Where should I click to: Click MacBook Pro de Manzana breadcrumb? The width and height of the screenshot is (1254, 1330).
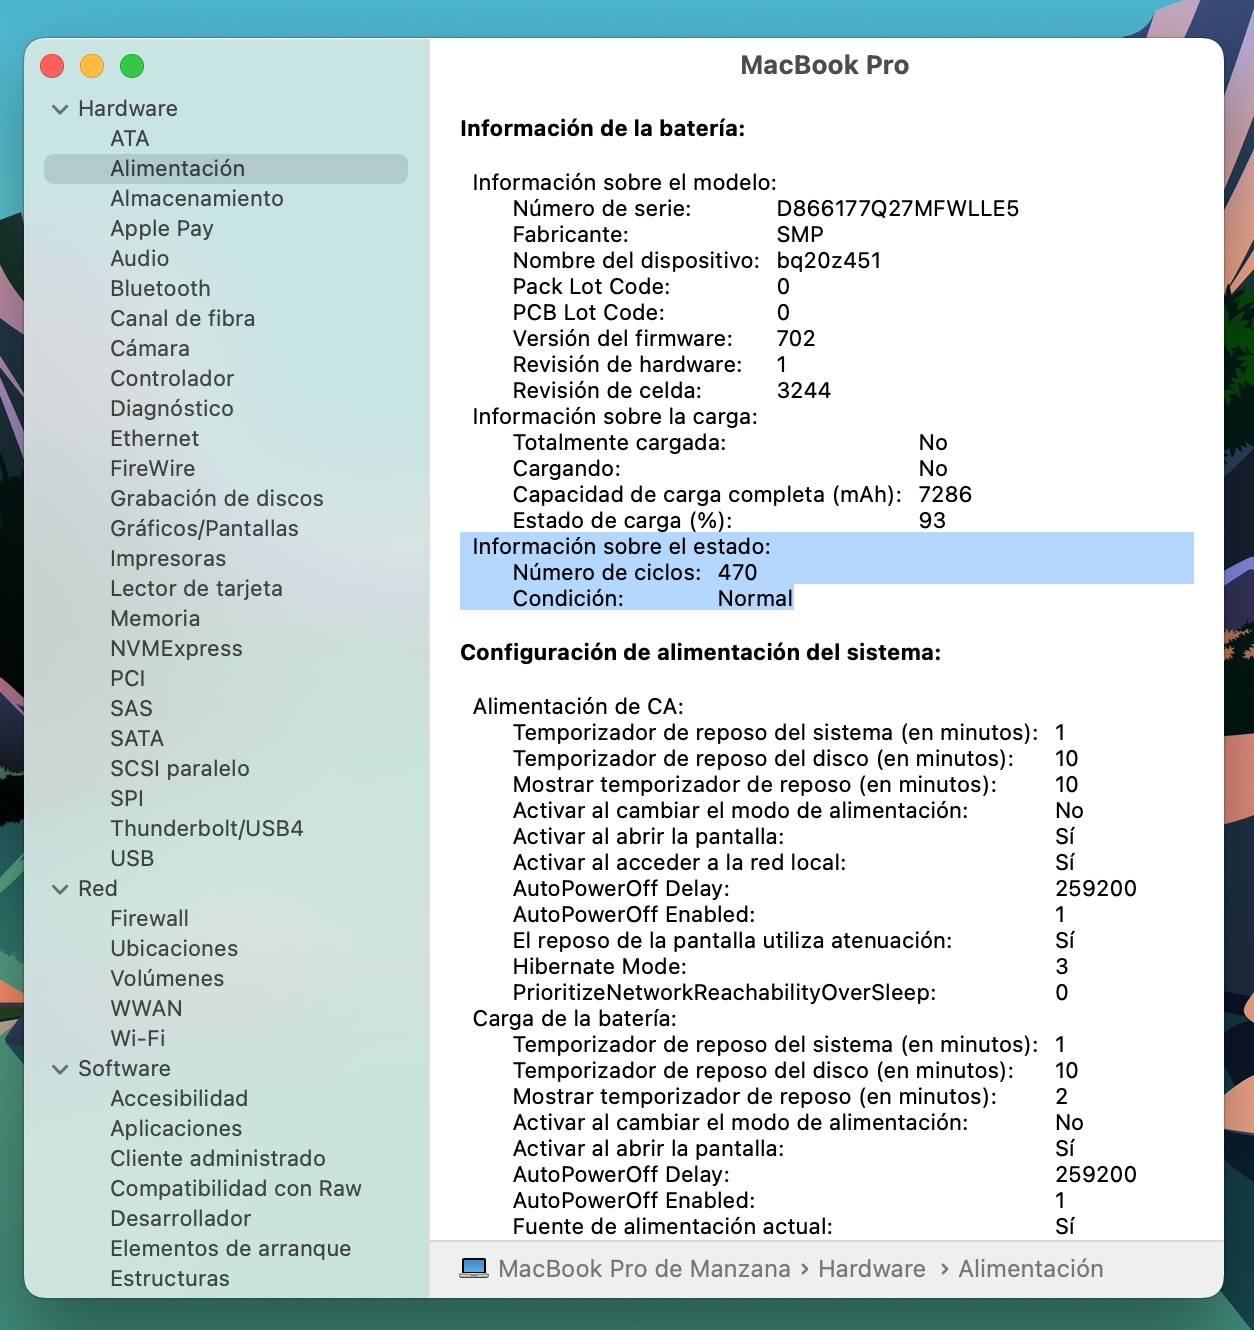(644, 1269)
